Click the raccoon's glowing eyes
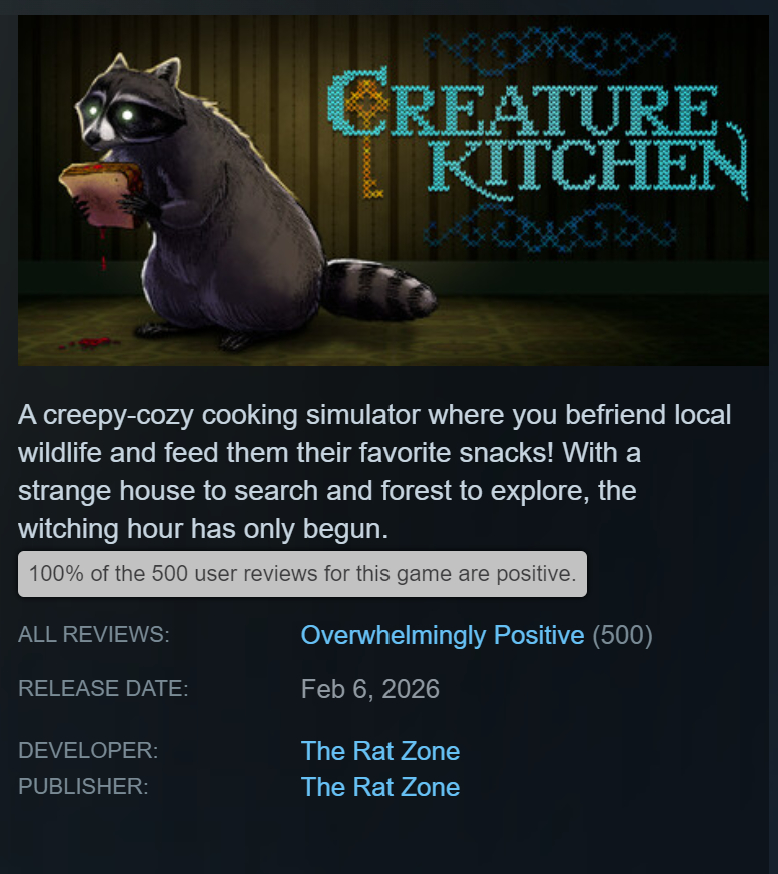Screen dimensions: 778x874 coord(110,113)
